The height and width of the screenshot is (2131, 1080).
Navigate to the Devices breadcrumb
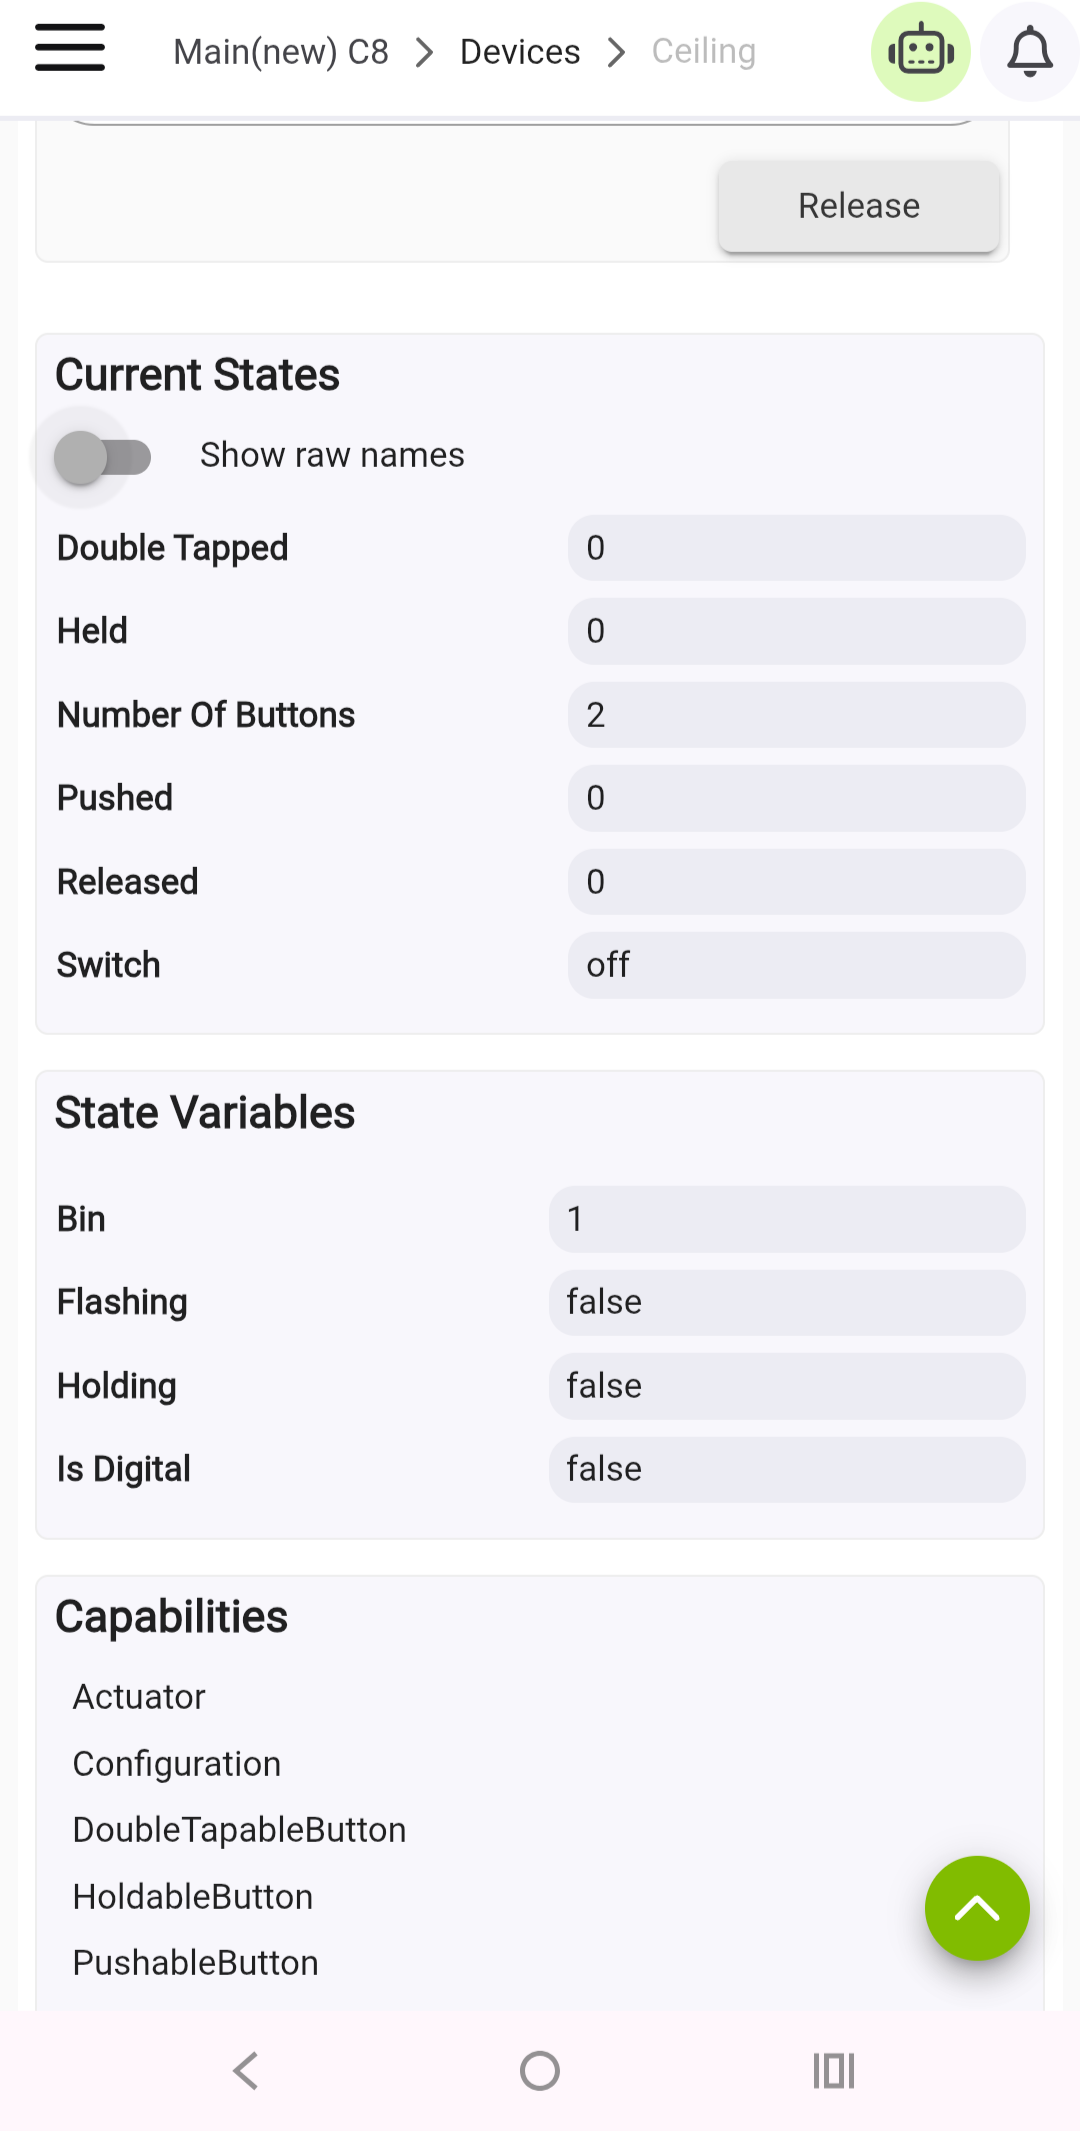pyautogui.click(x=520, y=52)
